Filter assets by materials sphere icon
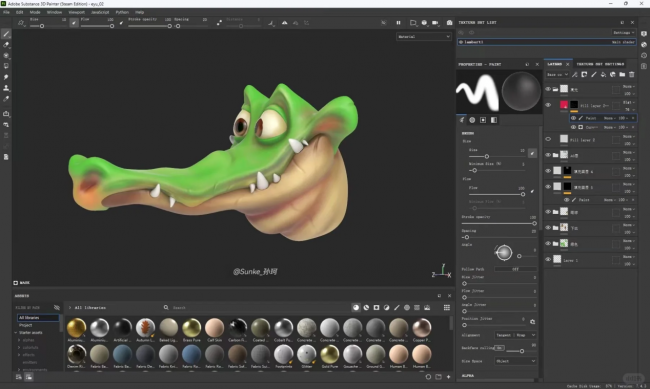 [x=356, y=307]
